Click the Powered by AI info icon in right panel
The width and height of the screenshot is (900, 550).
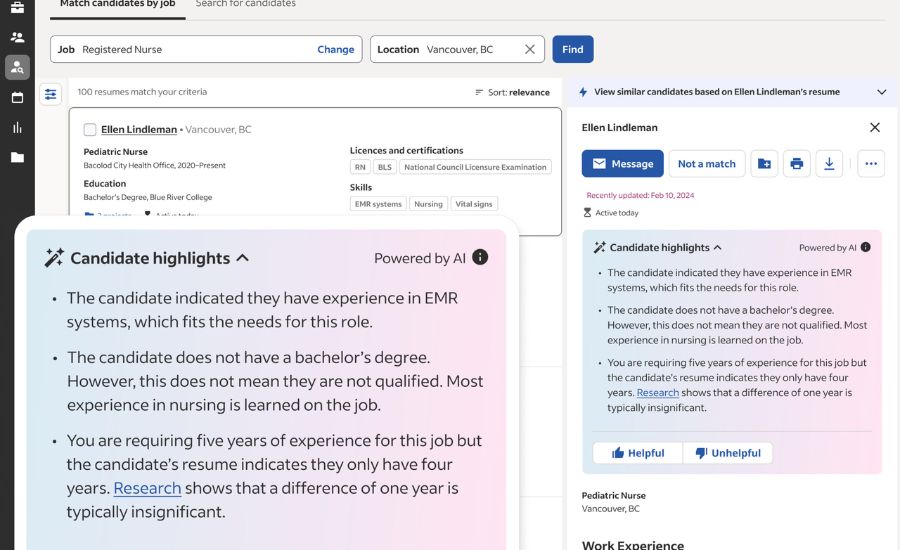tap(866, 247)
